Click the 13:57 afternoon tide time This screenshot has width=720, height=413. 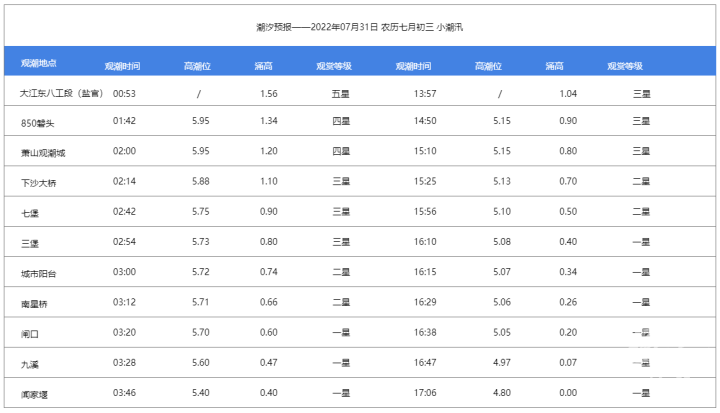[425, 93]
